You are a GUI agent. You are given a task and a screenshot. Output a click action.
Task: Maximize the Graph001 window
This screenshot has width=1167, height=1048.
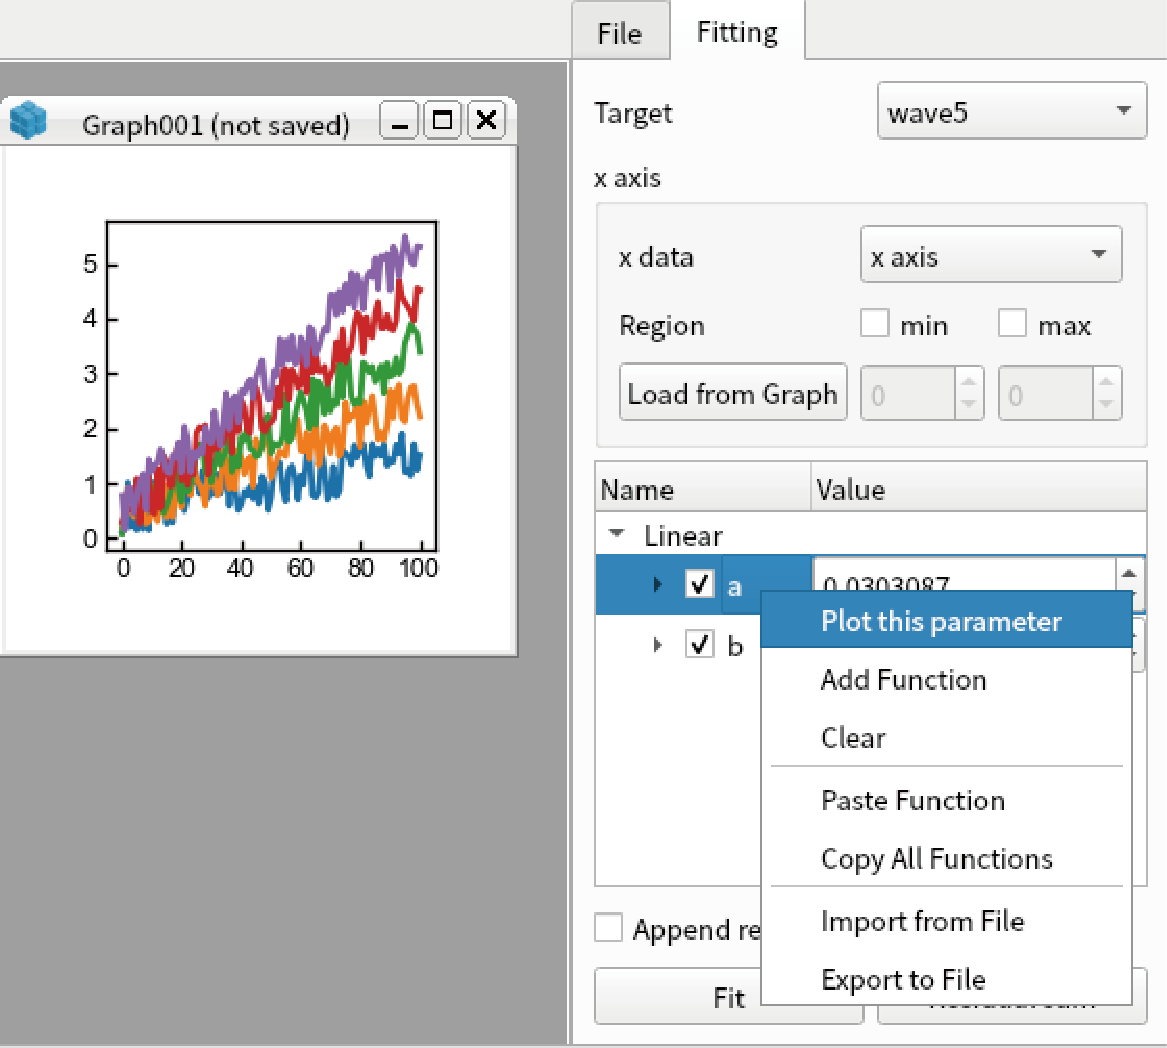coord(443,120)
